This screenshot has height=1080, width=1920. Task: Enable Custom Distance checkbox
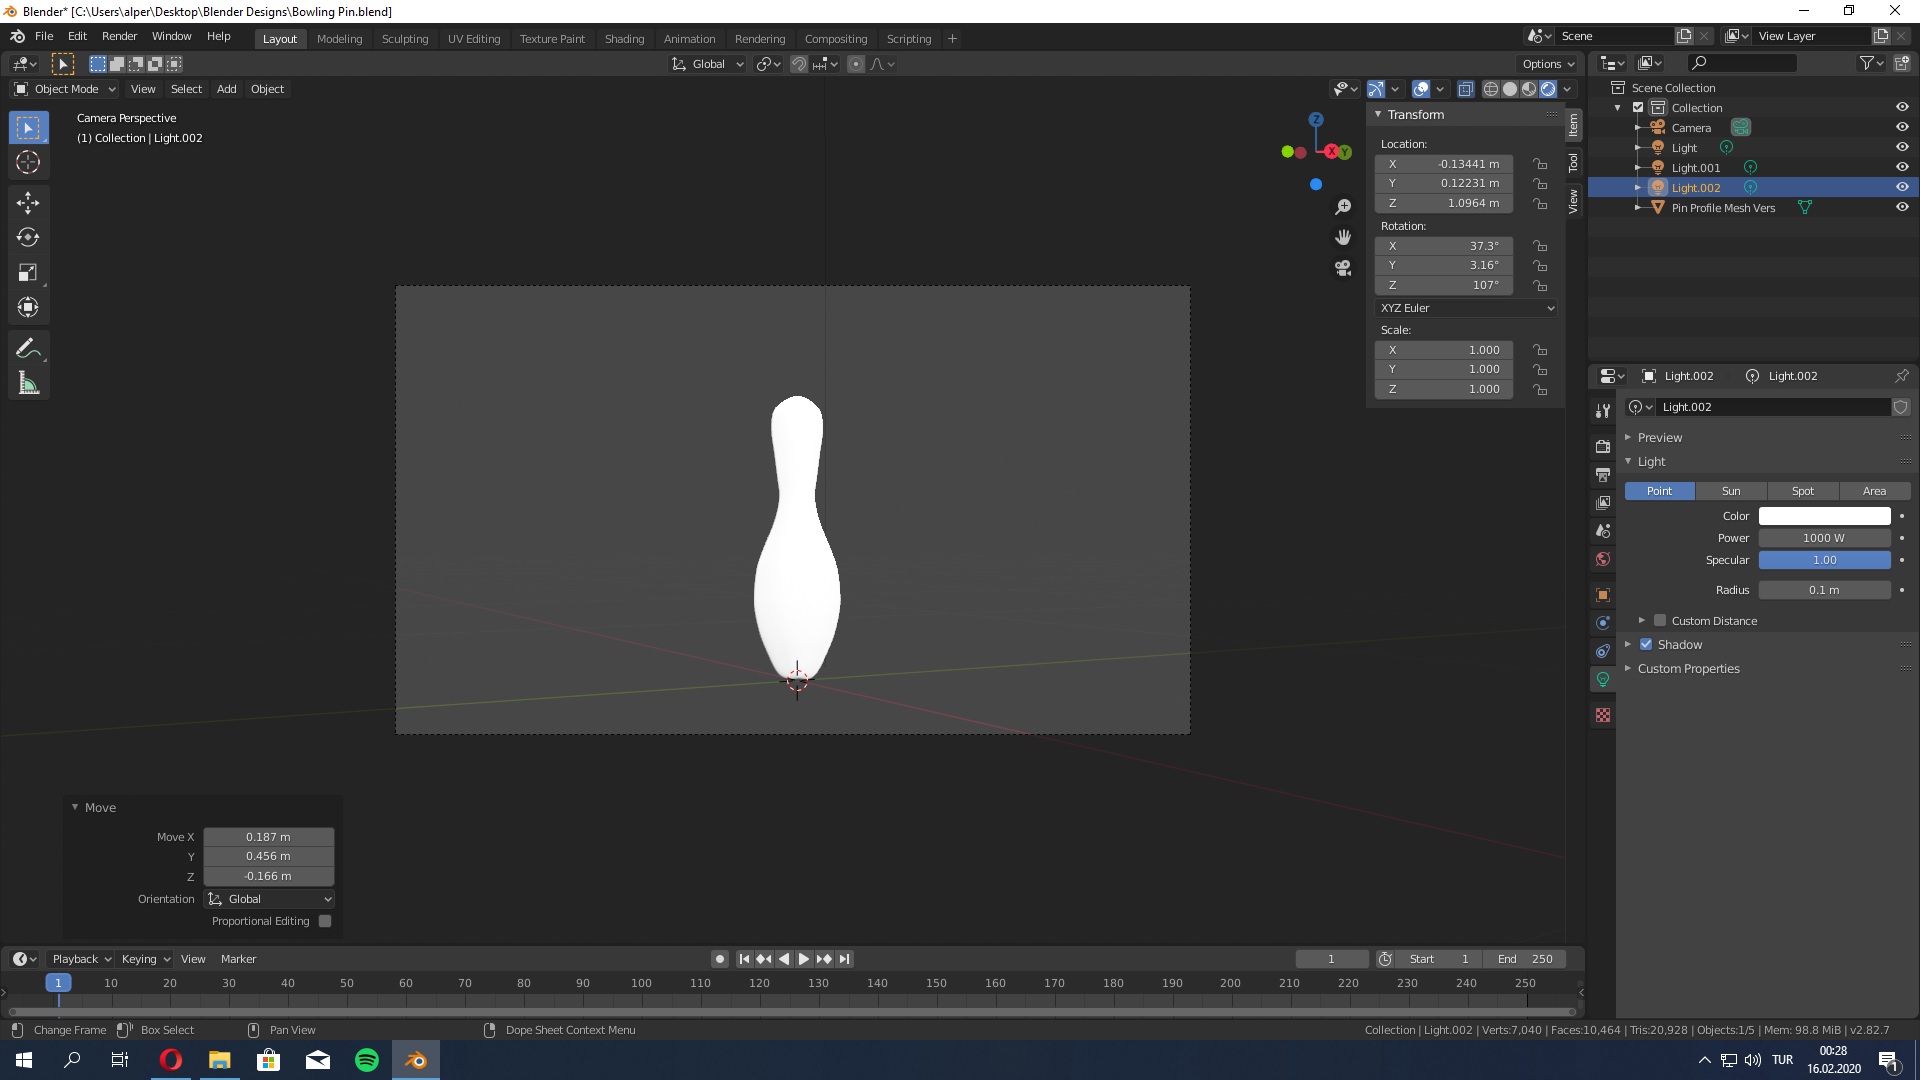coord(1660,621)
